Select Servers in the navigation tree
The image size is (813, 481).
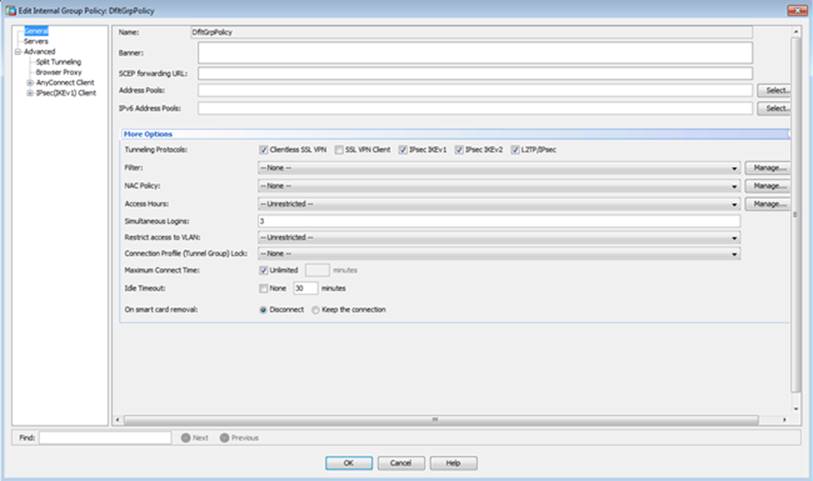pos(36,41)
